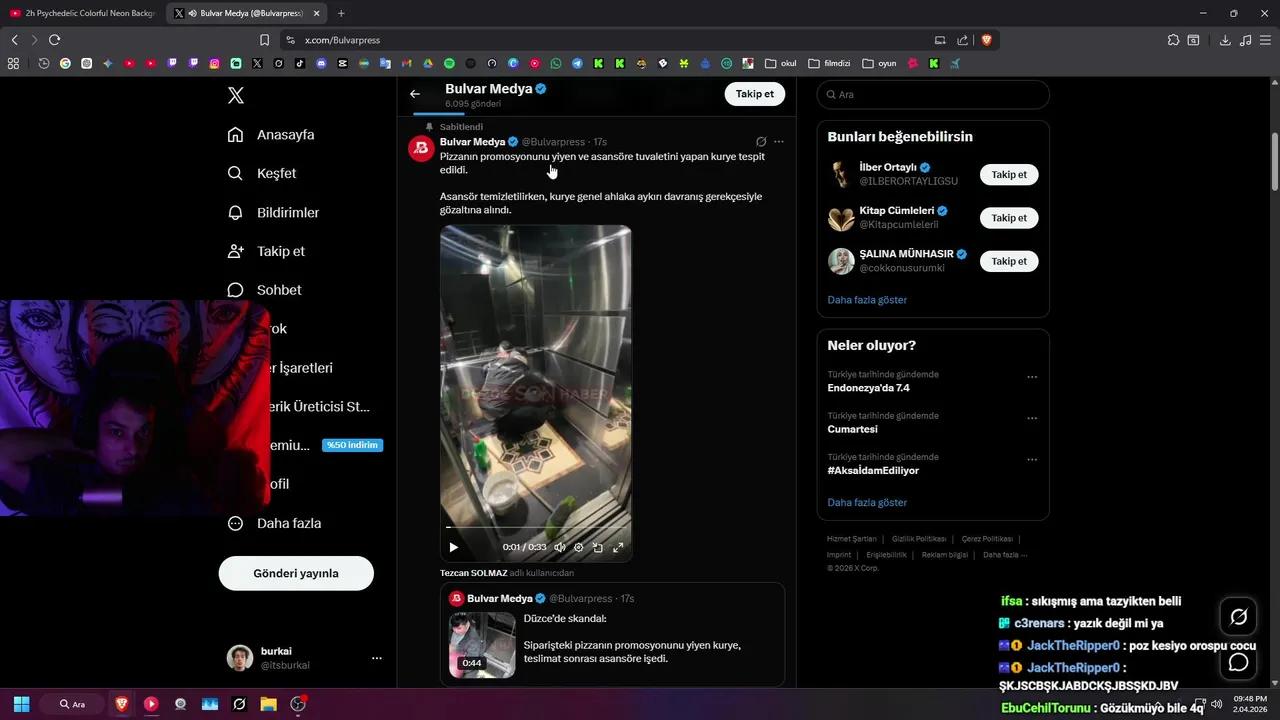This screenshot has width=1280, height=720.
Task: Open Windows Start menu
Action: 22,704
